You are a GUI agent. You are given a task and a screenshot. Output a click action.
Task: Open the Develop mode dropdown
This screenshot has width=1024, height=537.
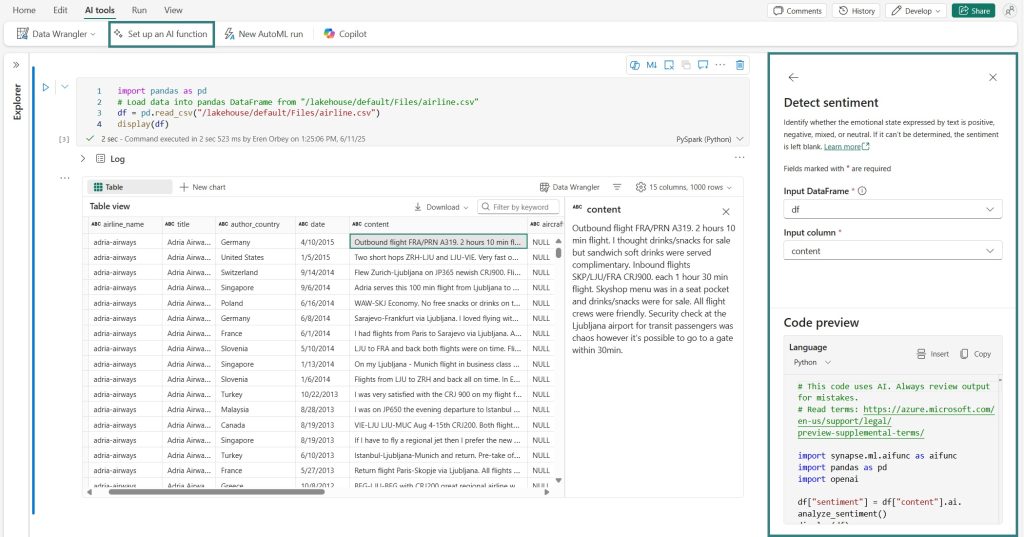tap(916, 11)
